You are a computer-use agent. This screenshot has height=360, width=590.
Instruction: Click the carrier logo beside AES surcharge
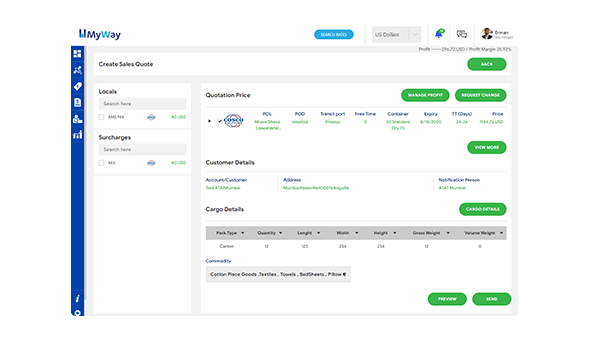click(151, 163)
